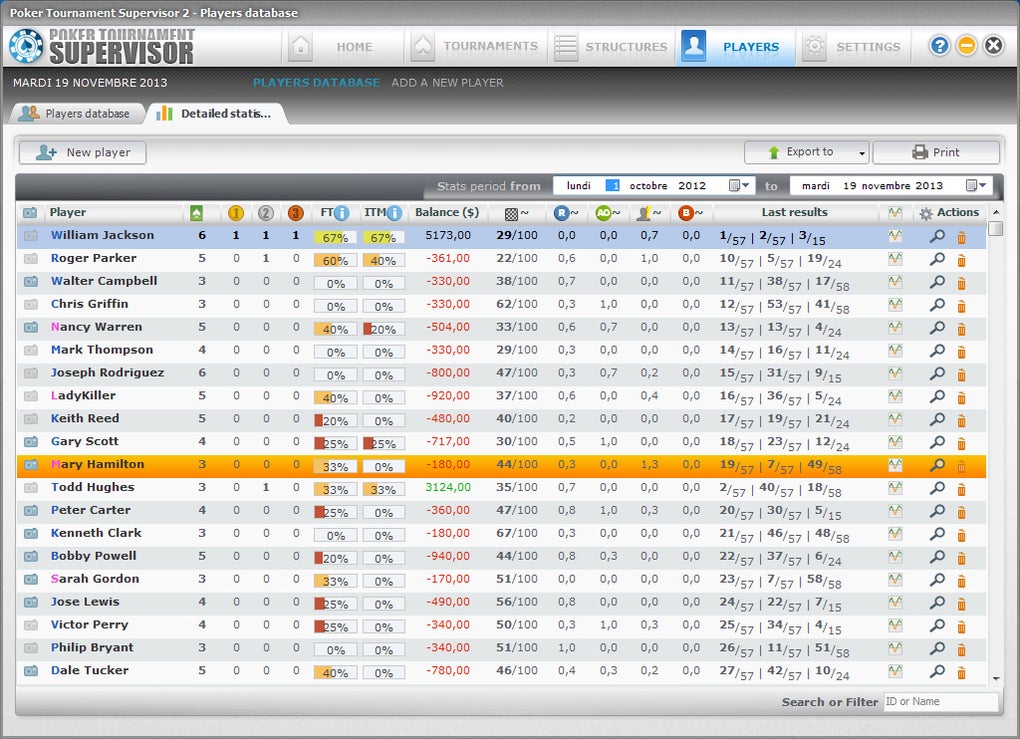The width and height of the screenshot is (1020, 739).
Task: Open the Settings section in the top navigation
Action: pyautogui.click(x=853, y=46)
